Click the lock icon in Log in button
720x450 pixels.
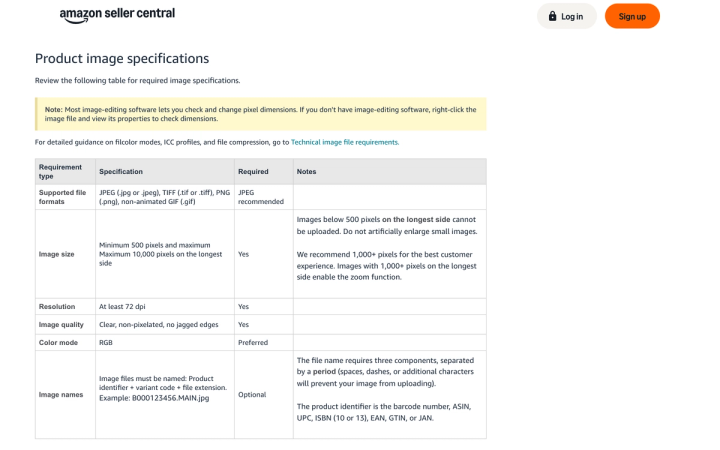pyautogui.click(x=552, y=16)
